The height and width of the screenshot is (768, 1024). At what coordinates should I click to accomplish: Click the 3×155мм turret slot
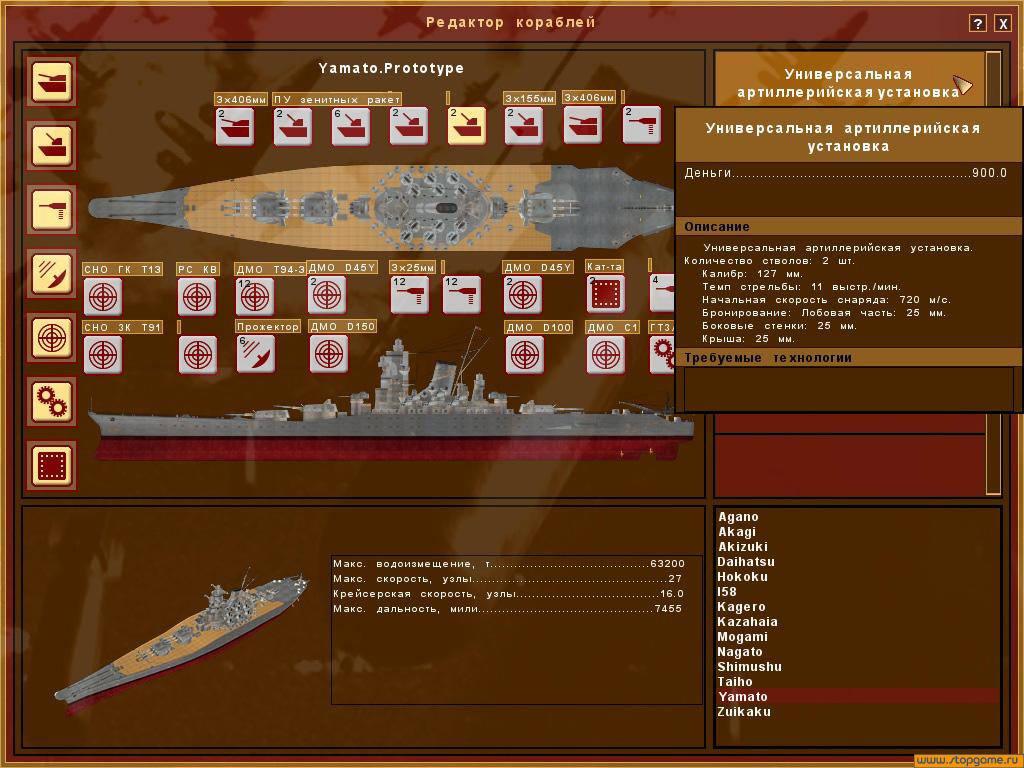(523, 126)
